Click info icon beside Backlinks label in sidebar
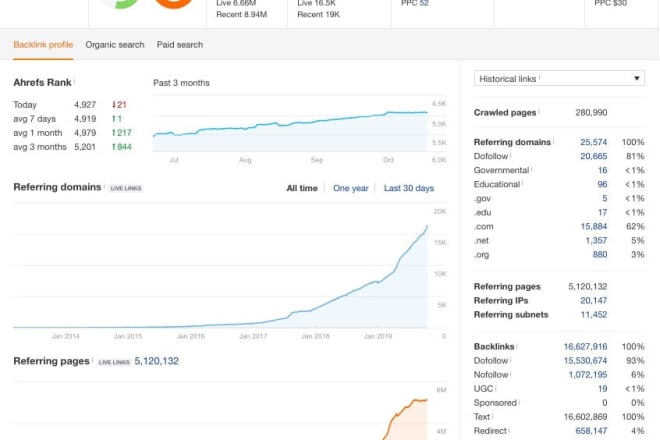Screen dimensions: 660x440 [x=517, y=345]
